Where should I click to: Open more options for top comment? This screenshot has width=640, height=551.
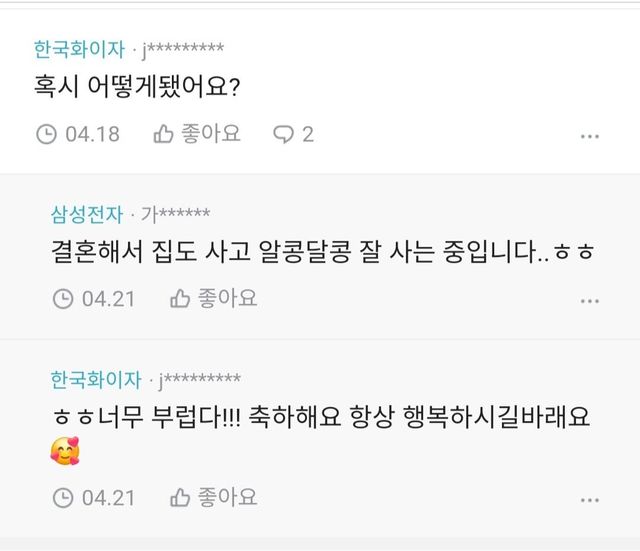coord(590,136)
